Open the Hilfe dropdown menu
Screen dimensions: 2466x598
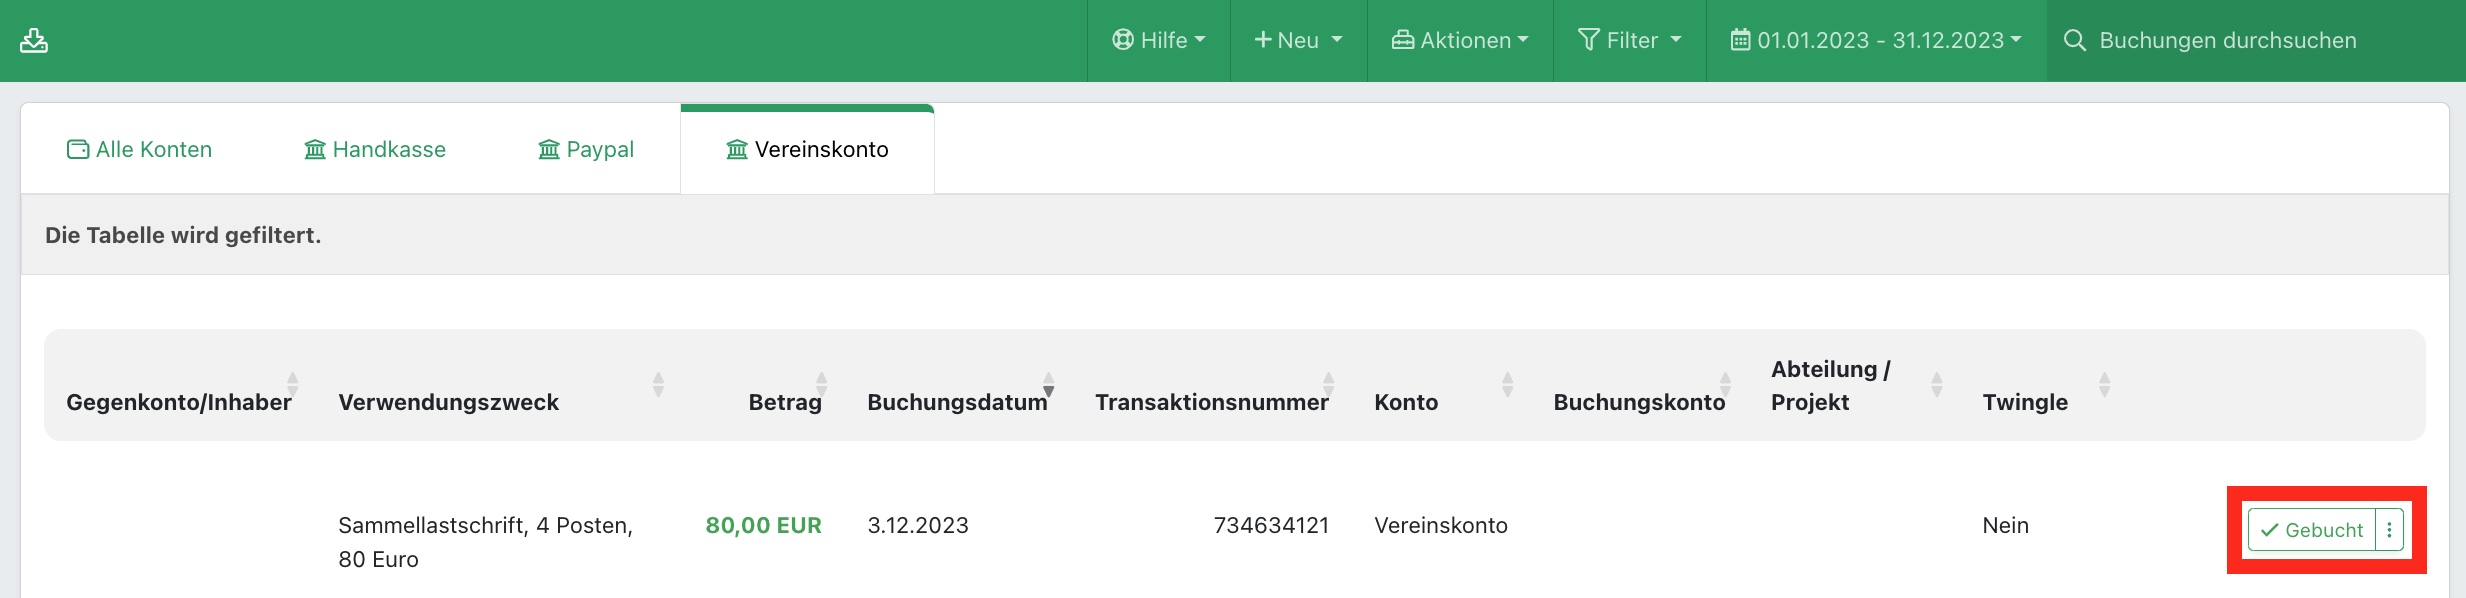[x=1159, y=40]
